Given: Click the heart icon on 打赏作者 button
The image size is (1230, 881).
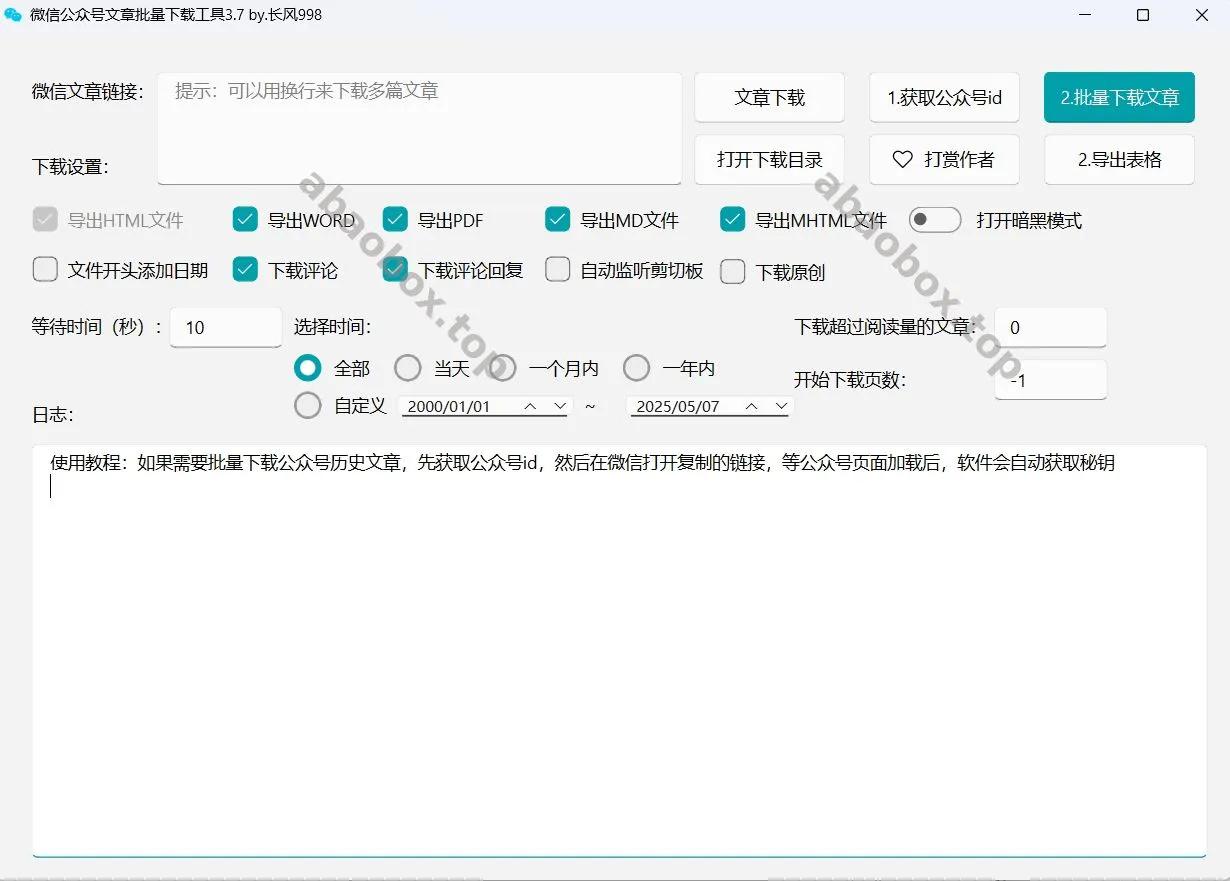Looking at the screenshot, I should (903, 160).
